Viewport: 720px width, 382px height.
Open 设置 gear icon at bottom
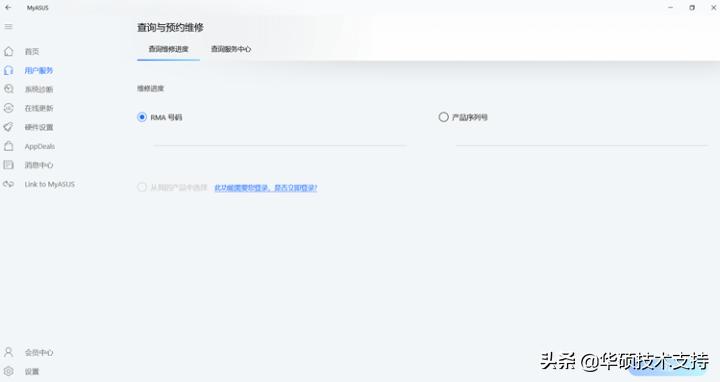pyautogui.click(x=9, y=371)
